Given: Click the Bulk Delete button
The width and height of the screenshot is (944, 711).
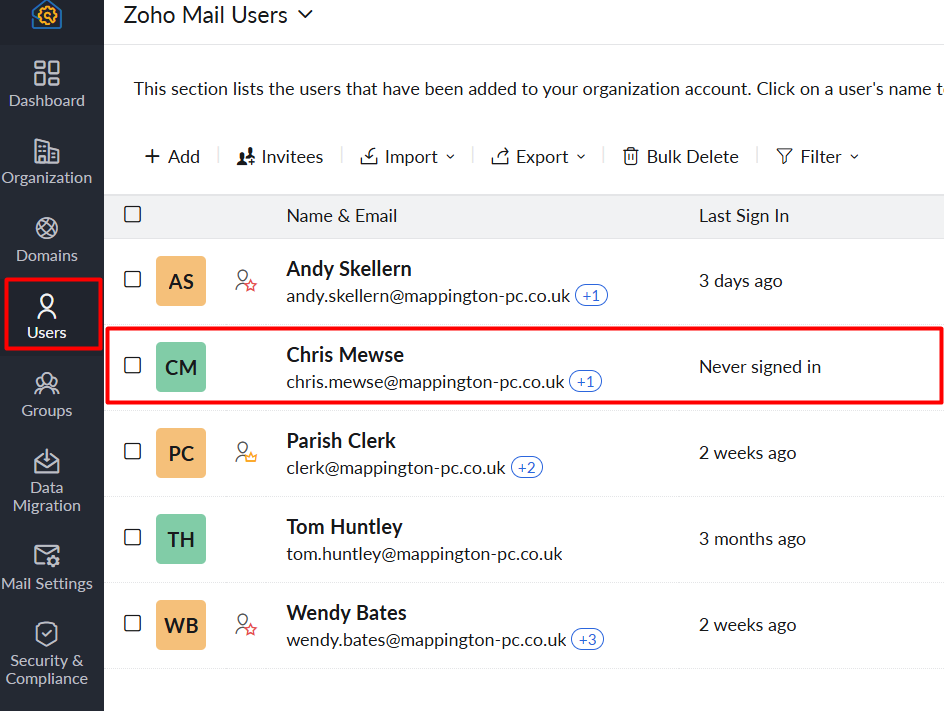Looking at the screenshot, I should click(x=681, y=157).
